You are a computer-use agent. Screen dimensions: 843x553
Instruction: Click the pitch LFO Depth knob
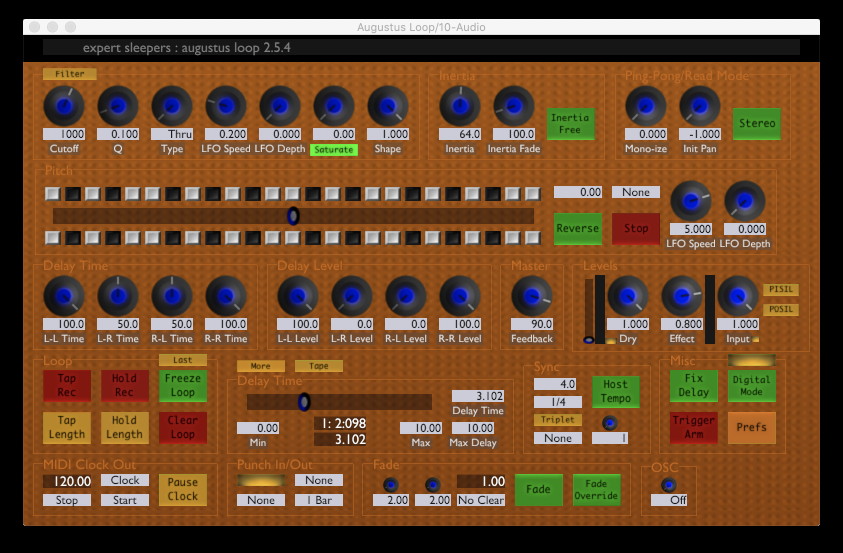click(x=745, y=201)
